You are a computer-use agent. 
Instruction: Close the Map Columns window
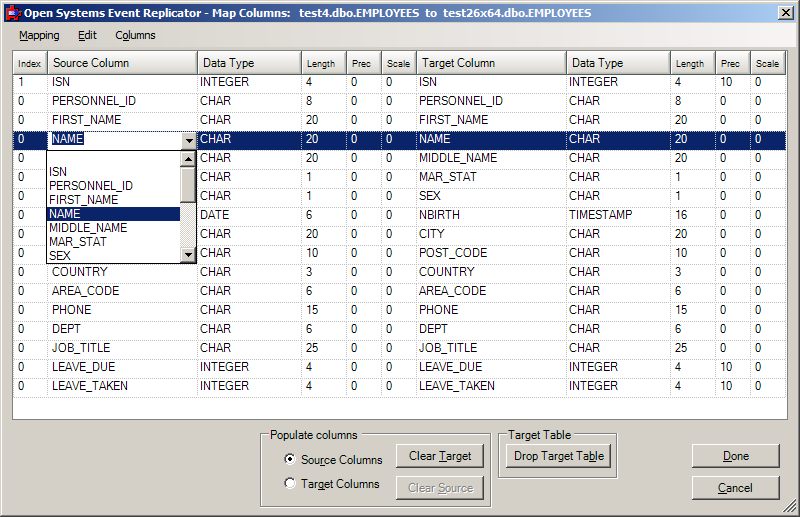tap(786, 13)
